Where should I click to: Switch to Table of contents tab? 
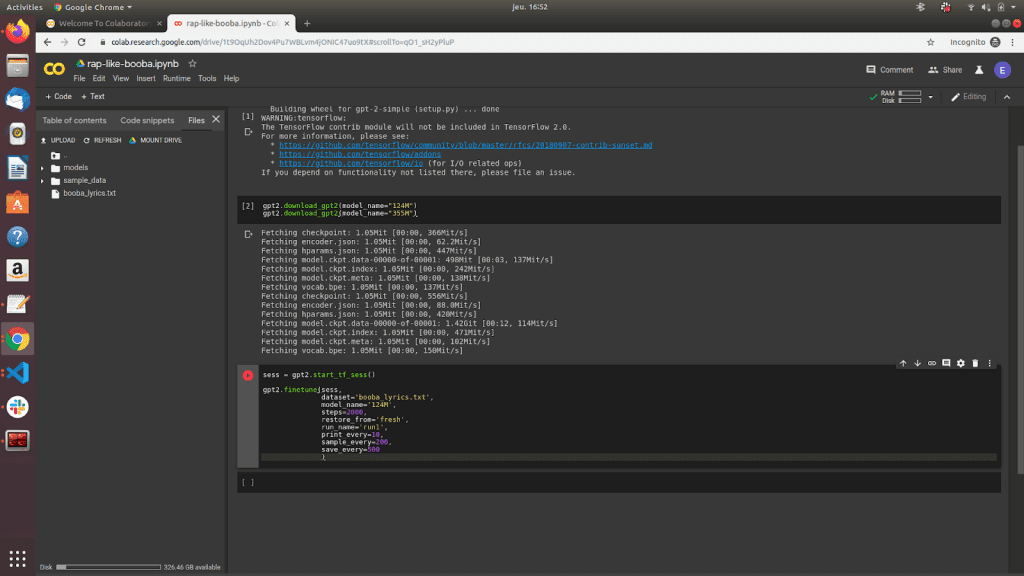pos(74,120)
